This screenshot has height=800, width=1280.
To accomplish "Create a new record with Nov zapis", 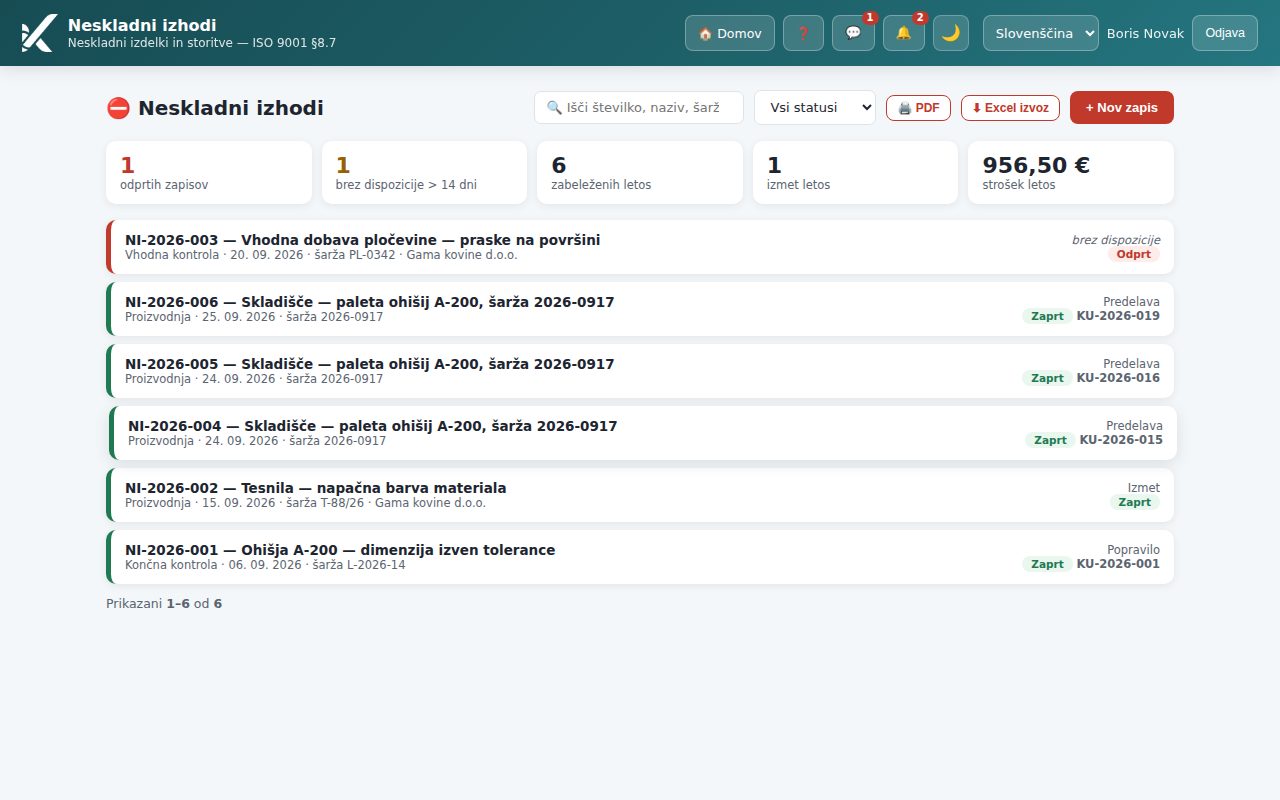I will 1122,108.
